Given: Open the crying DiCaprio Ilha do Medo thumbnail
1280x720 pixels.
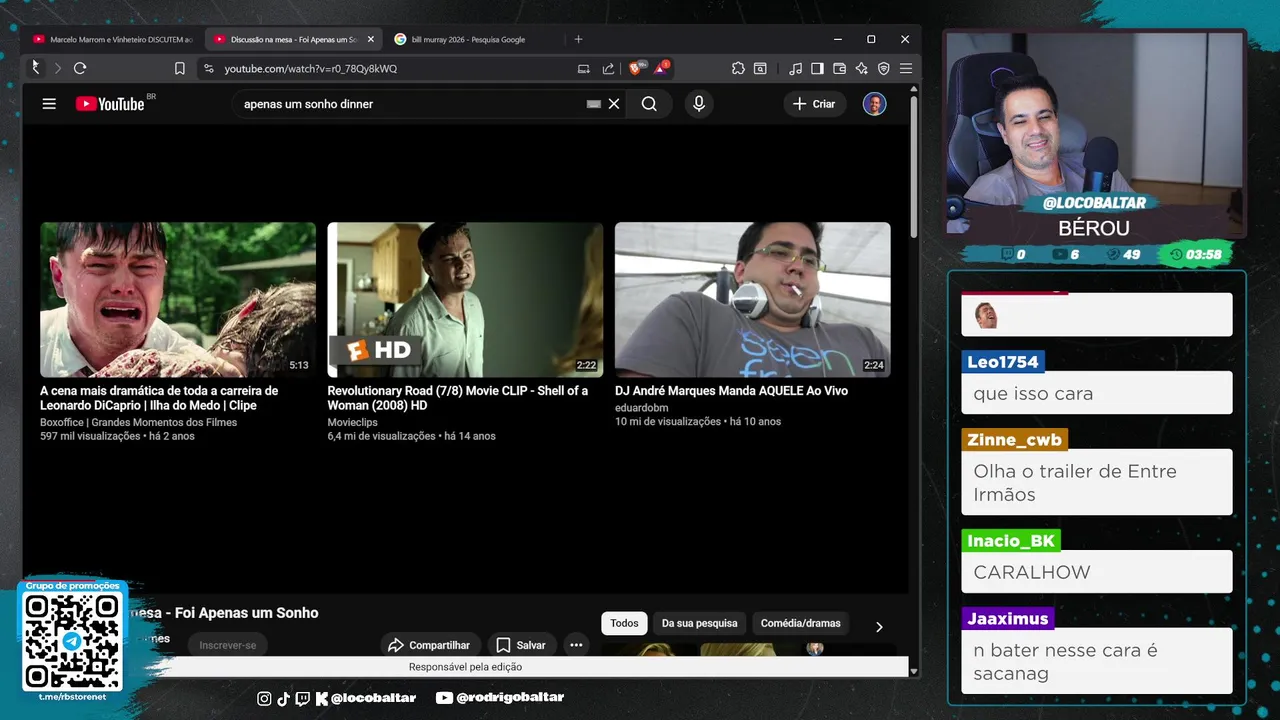Looking at the screenshot, I should (x=178, y=299).
